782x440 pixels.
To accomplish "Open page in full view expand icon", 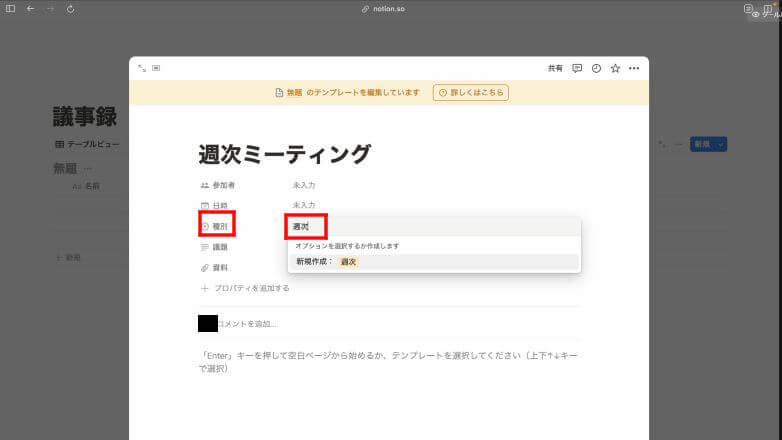I will point(142,68).
